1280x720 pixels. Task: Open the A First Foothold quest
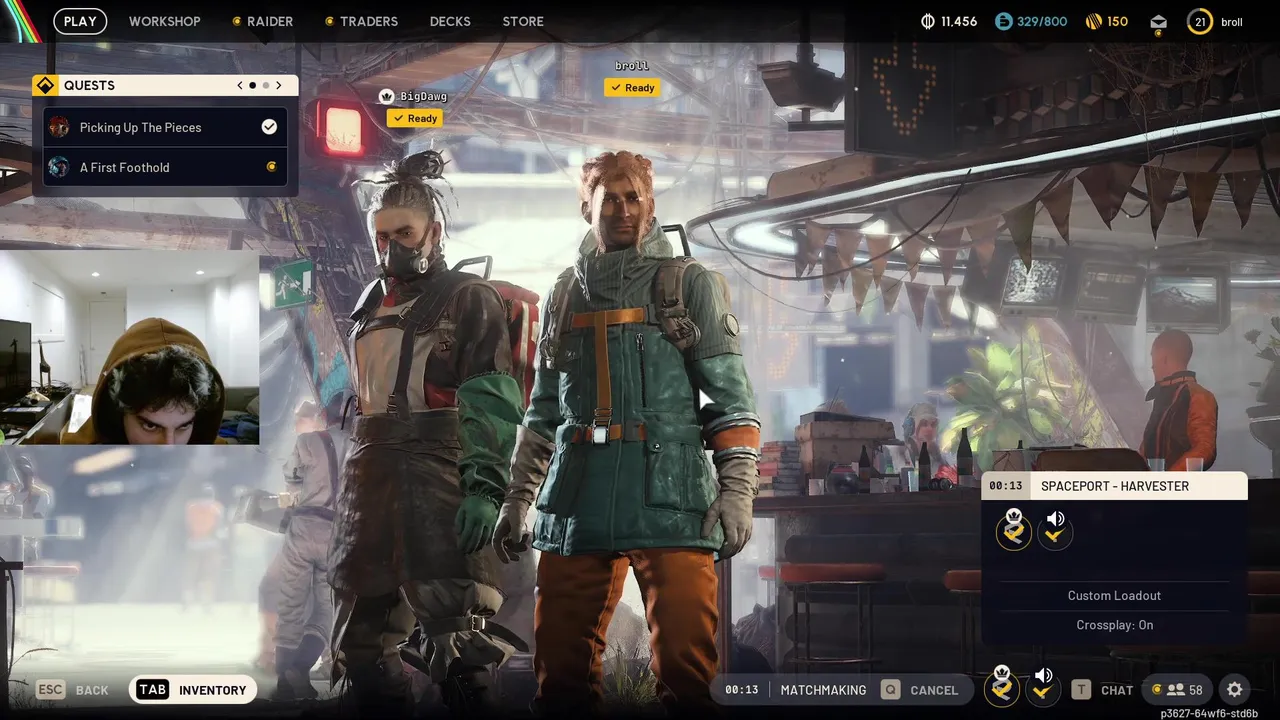click(165, 167)
